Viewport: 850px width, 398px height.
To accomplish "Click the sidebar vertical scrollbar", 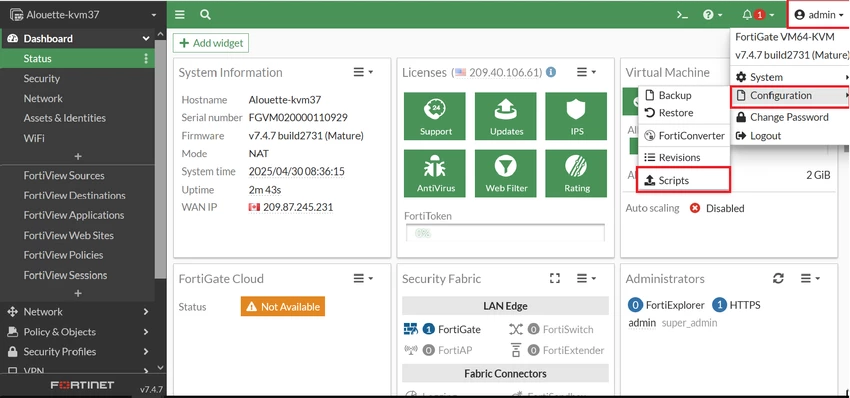I will [160, 160].
